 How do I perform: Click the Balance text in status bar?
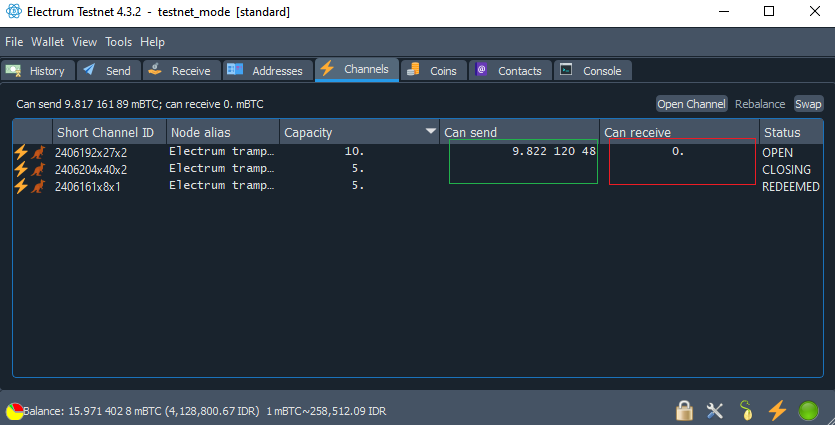click(204, 411)
